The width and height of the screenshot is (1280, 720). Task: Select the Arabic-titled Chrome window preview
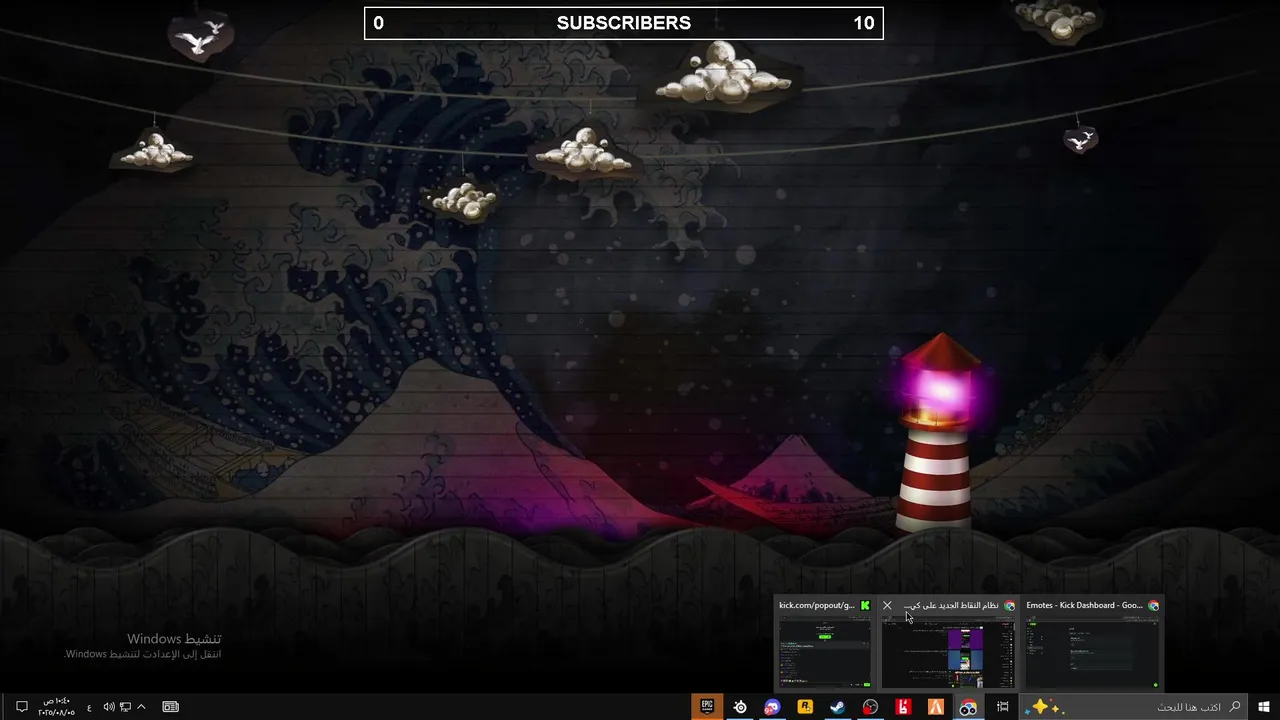[948, 645]
